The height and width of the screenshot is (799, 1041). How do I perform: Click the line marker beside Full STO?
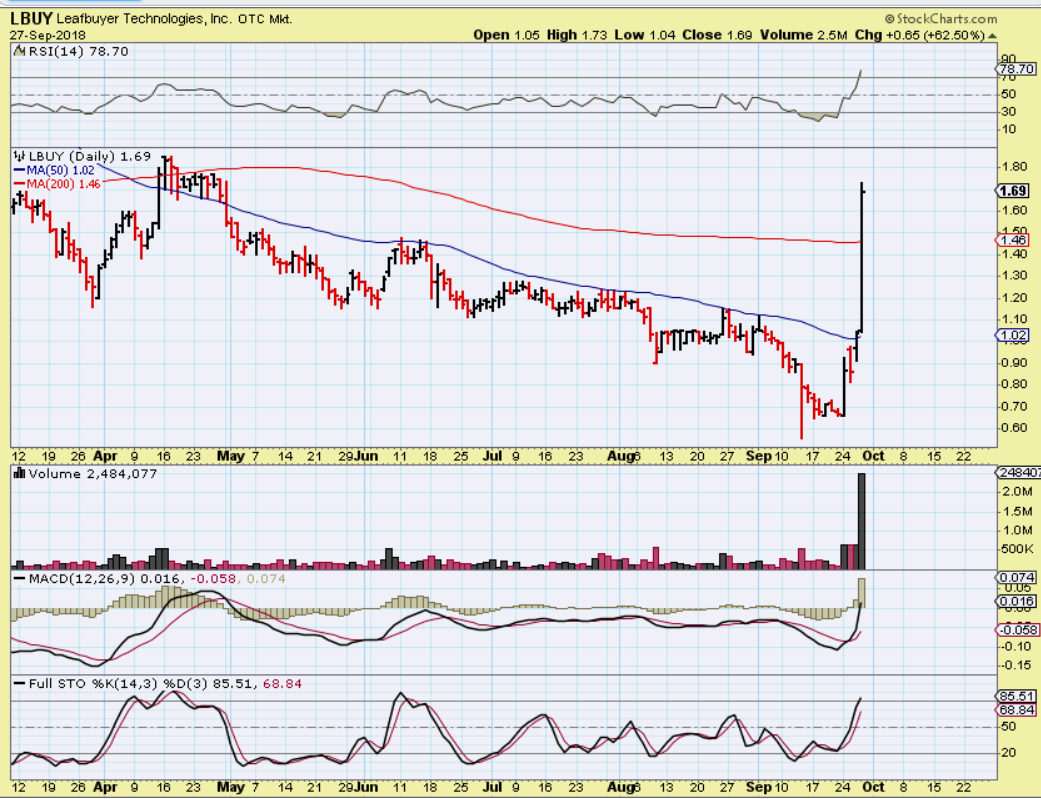[19, 683]
